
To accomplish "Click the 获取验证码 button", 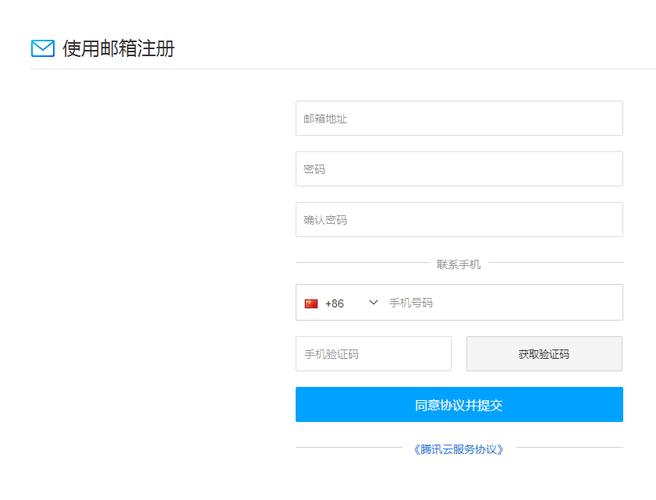I will [544, 354].
